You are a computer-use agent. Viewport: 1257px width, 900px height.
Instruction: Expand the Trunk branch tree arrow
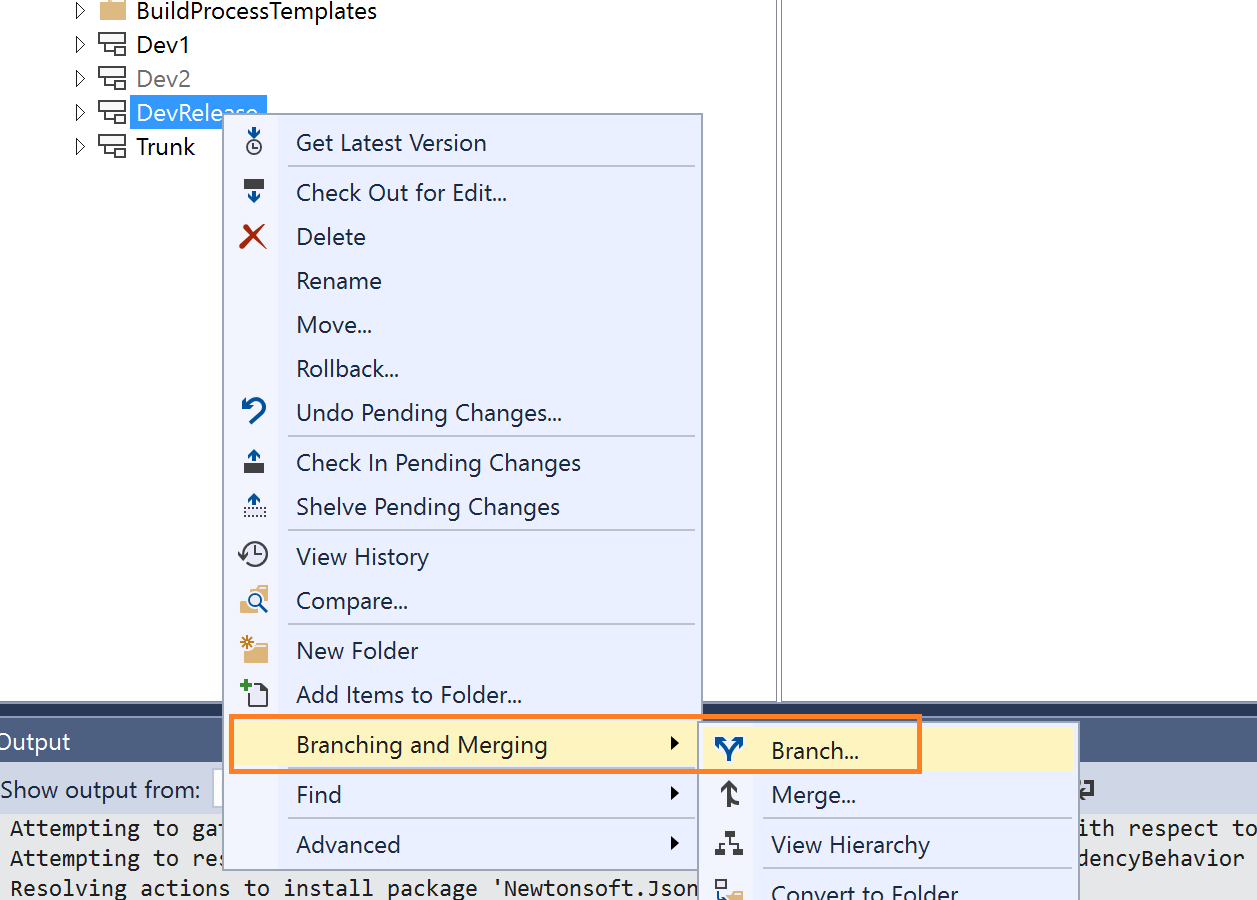tap(81, 147)
